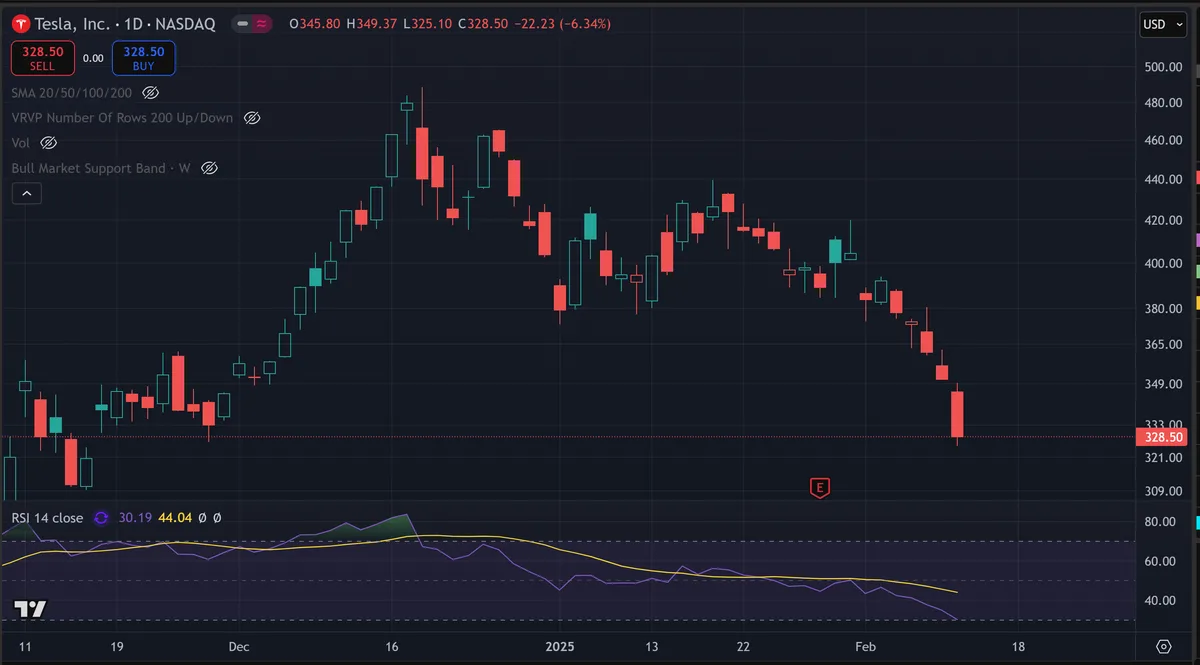1200x665 pixels.
Task: Select the Bull Market Support Band label
Action: [101, 168]
